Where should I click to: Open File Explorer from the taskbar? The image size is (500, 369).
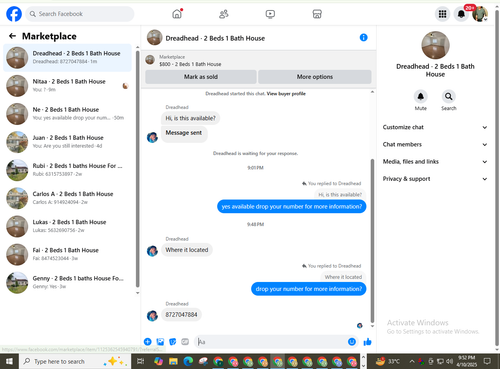coord(173,361)
